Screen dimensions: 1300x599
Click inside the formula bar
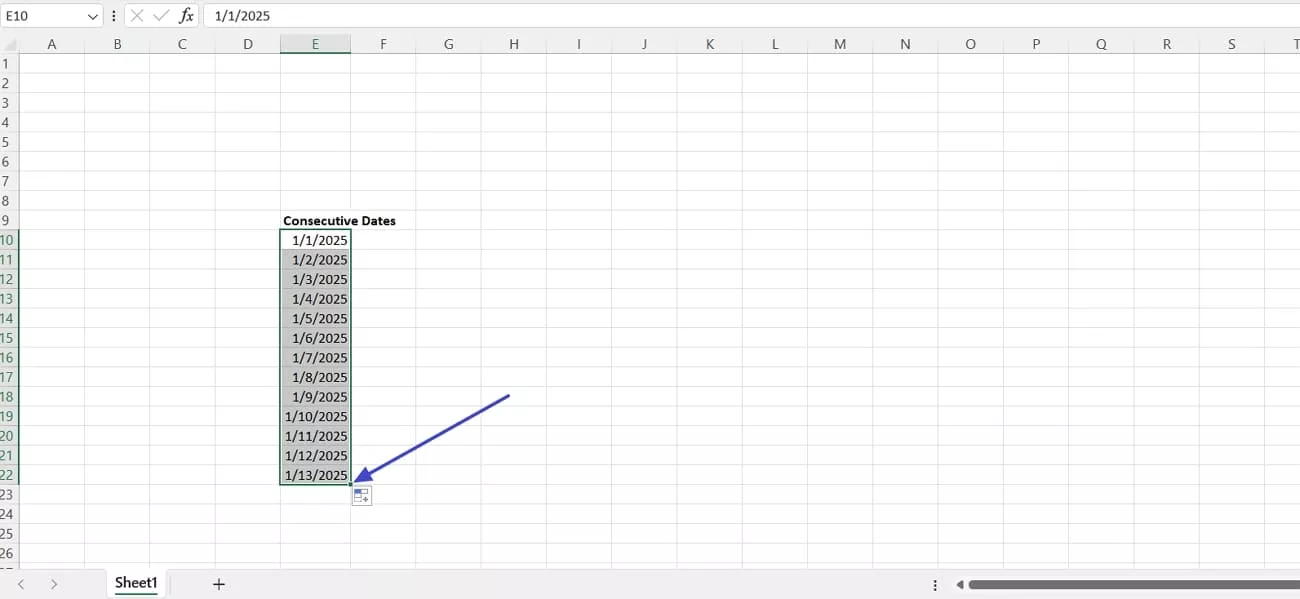pyautogui.click(x=400, y=15)
